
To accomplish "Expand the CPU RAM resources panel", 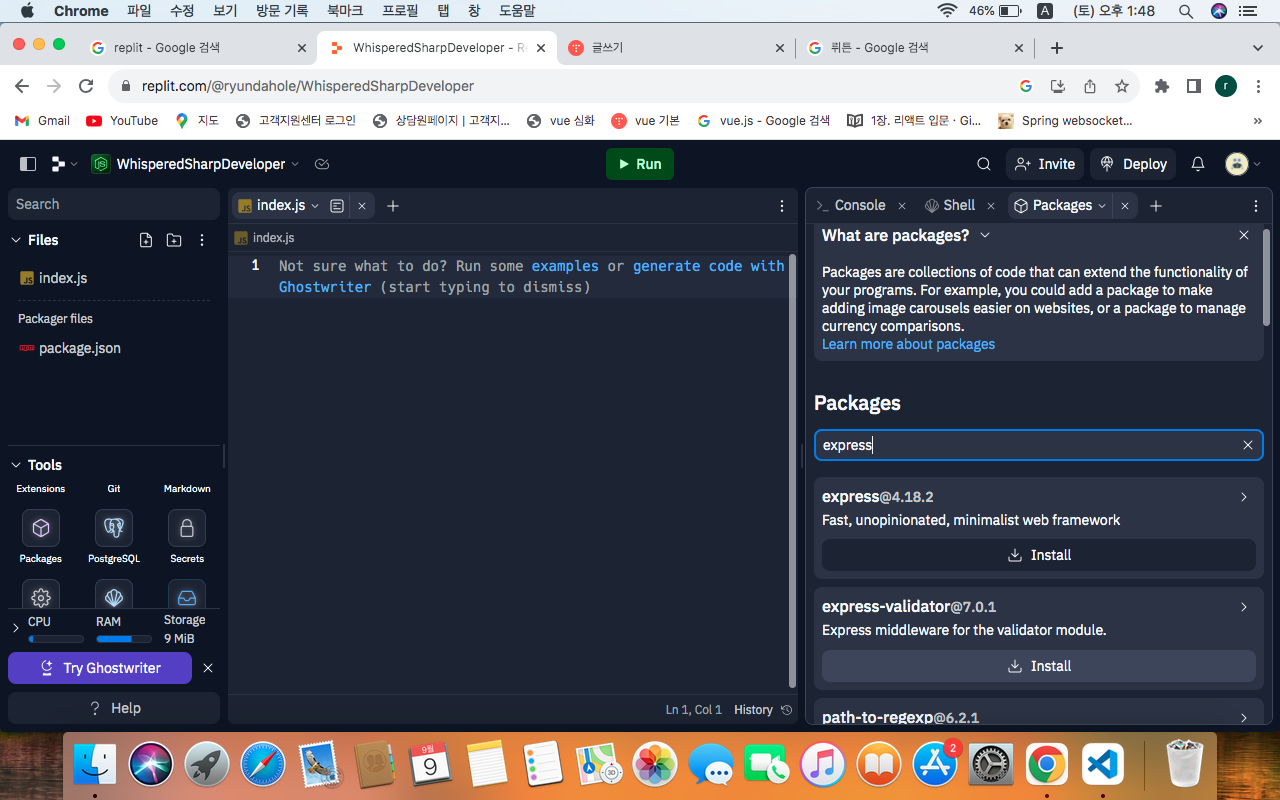I will (16, 628).
